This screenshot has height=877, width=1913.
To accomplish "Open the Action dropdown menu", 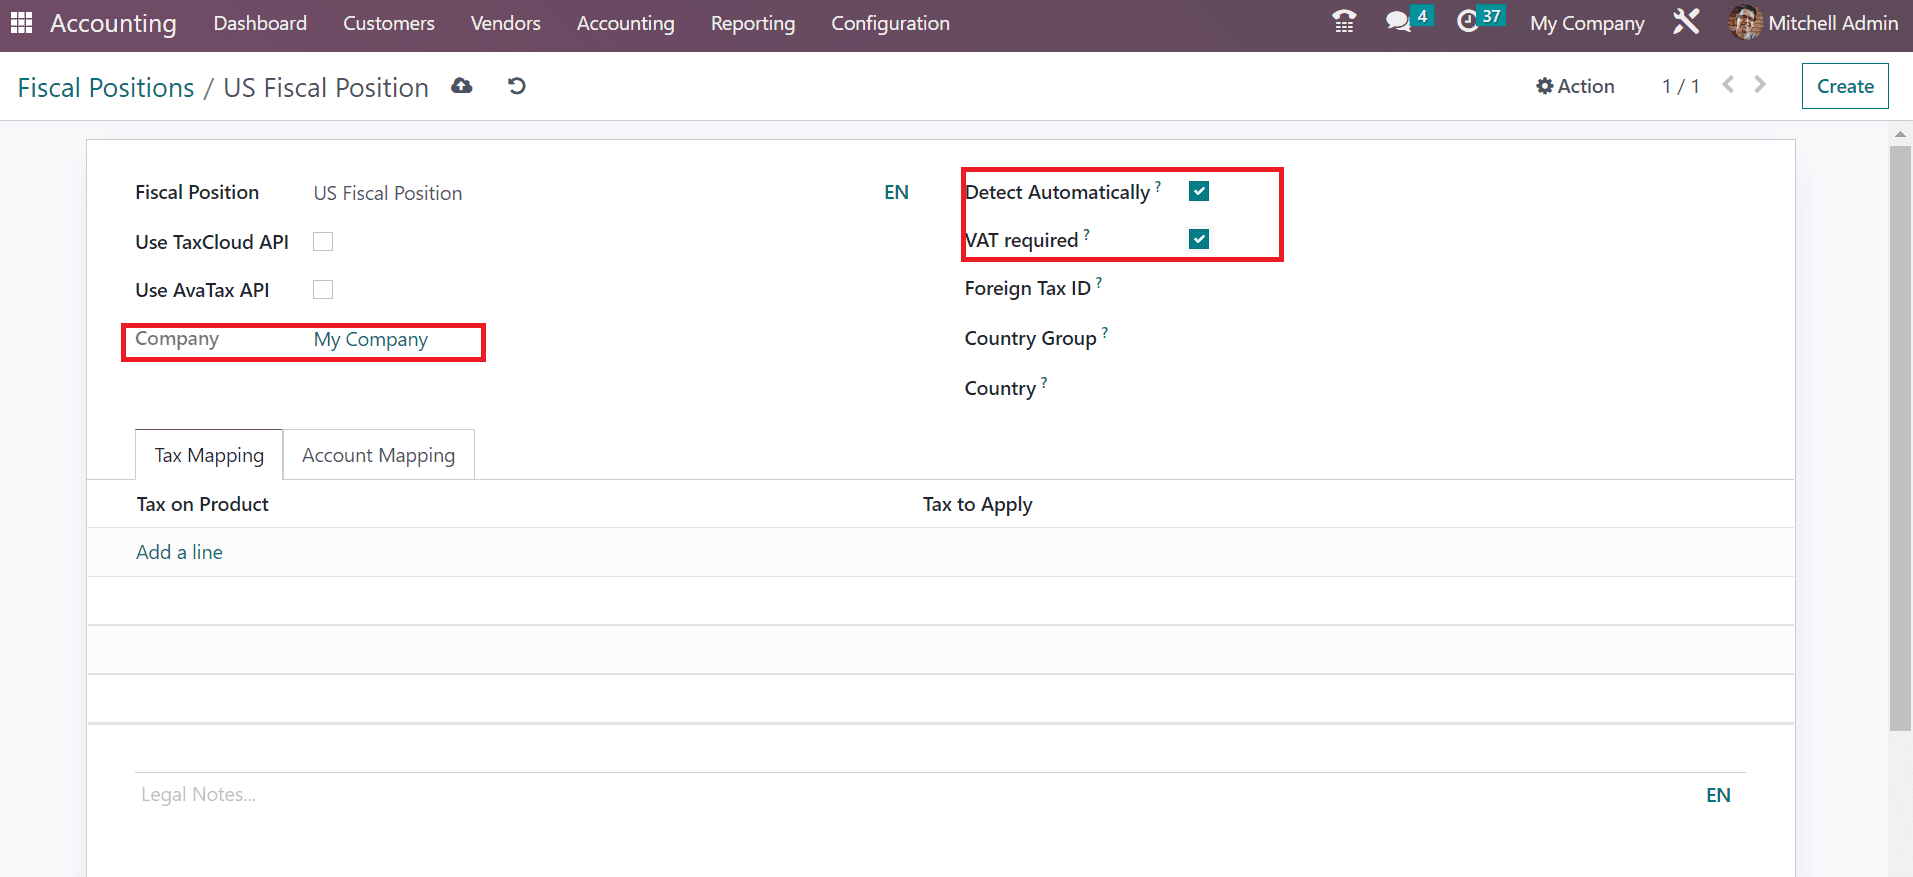I will 1575,86.
